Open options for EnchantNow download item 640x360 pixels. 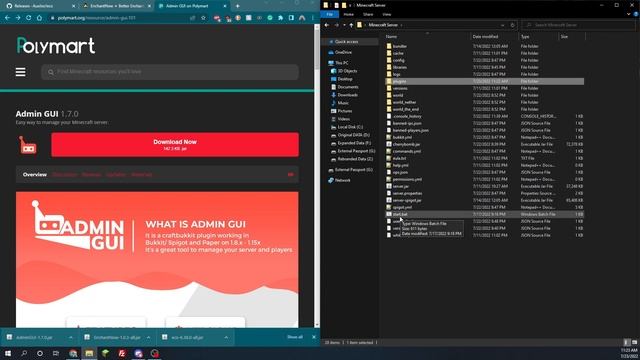click(148, 338)
